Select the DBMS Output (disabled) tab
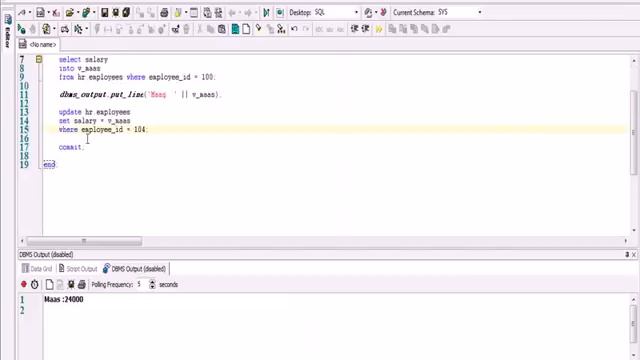640x360 pixels. 135,269
